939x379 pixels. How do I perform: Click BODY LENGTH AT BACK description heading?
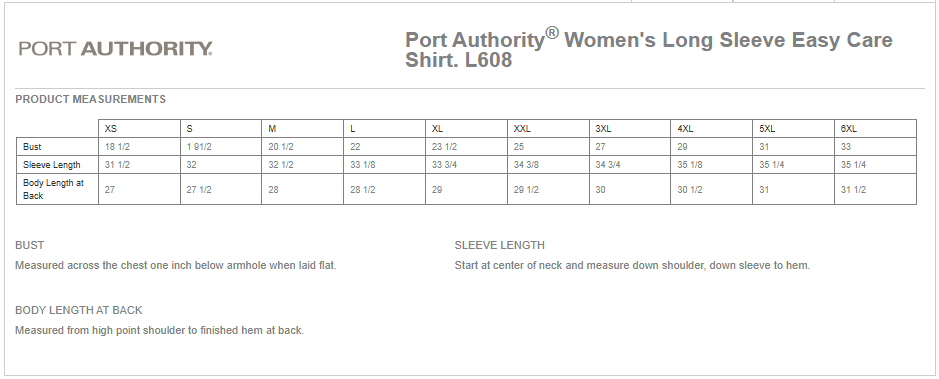78,310
